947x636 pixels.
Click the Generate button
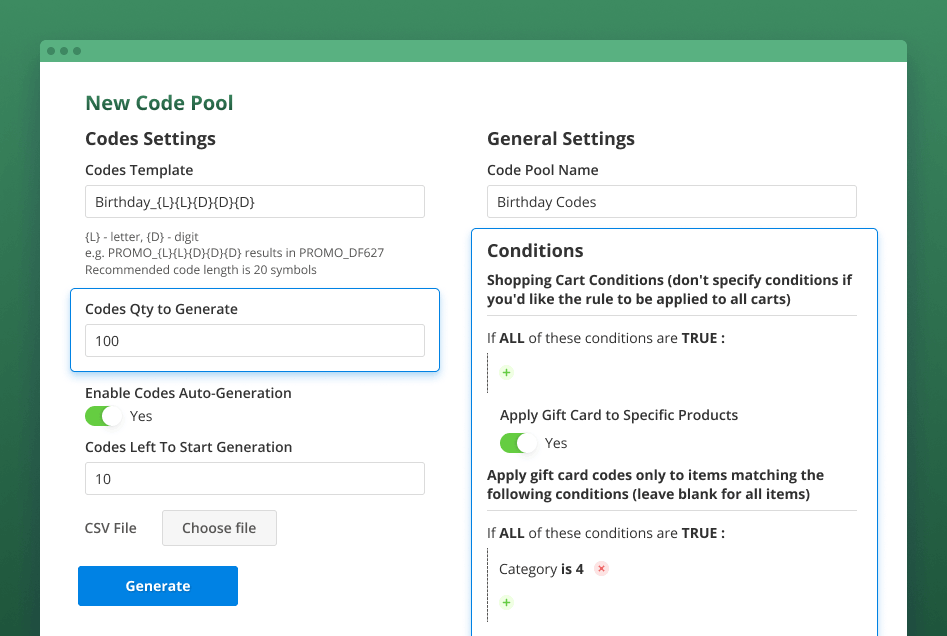157,585
